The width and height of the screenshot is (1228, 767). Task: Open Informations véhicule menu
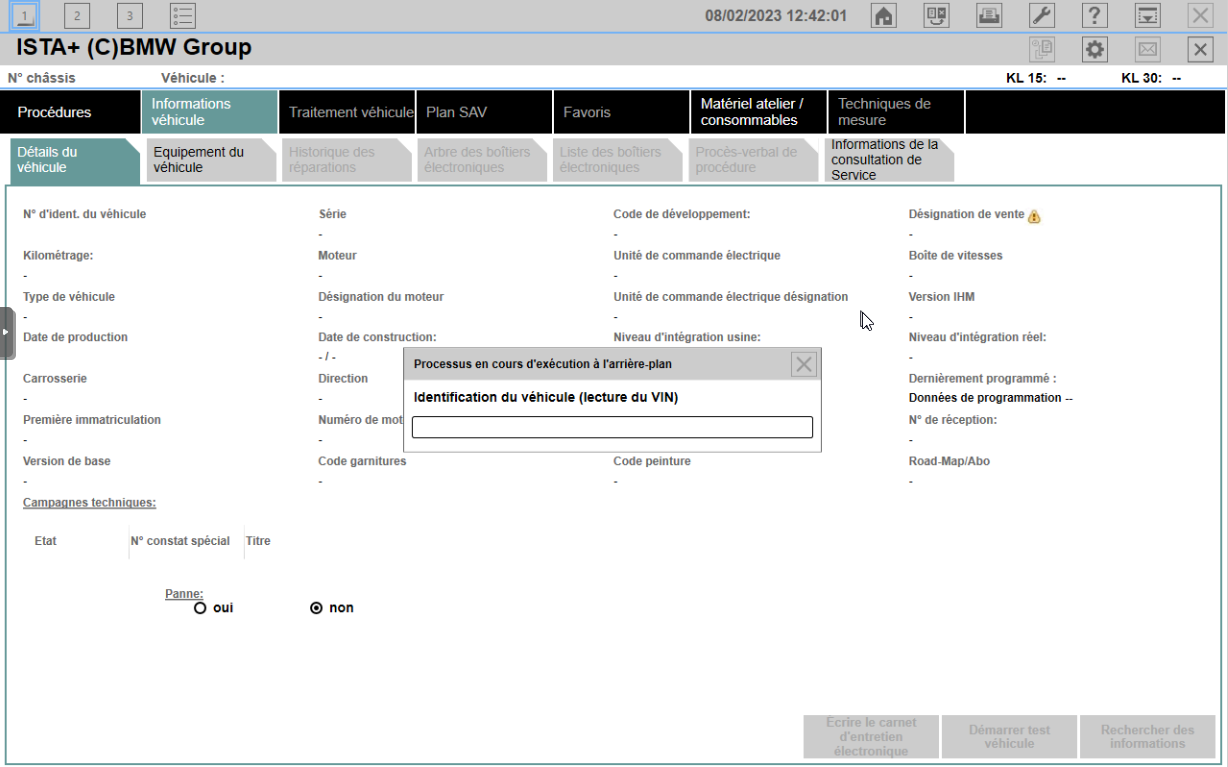coord(209,112)
